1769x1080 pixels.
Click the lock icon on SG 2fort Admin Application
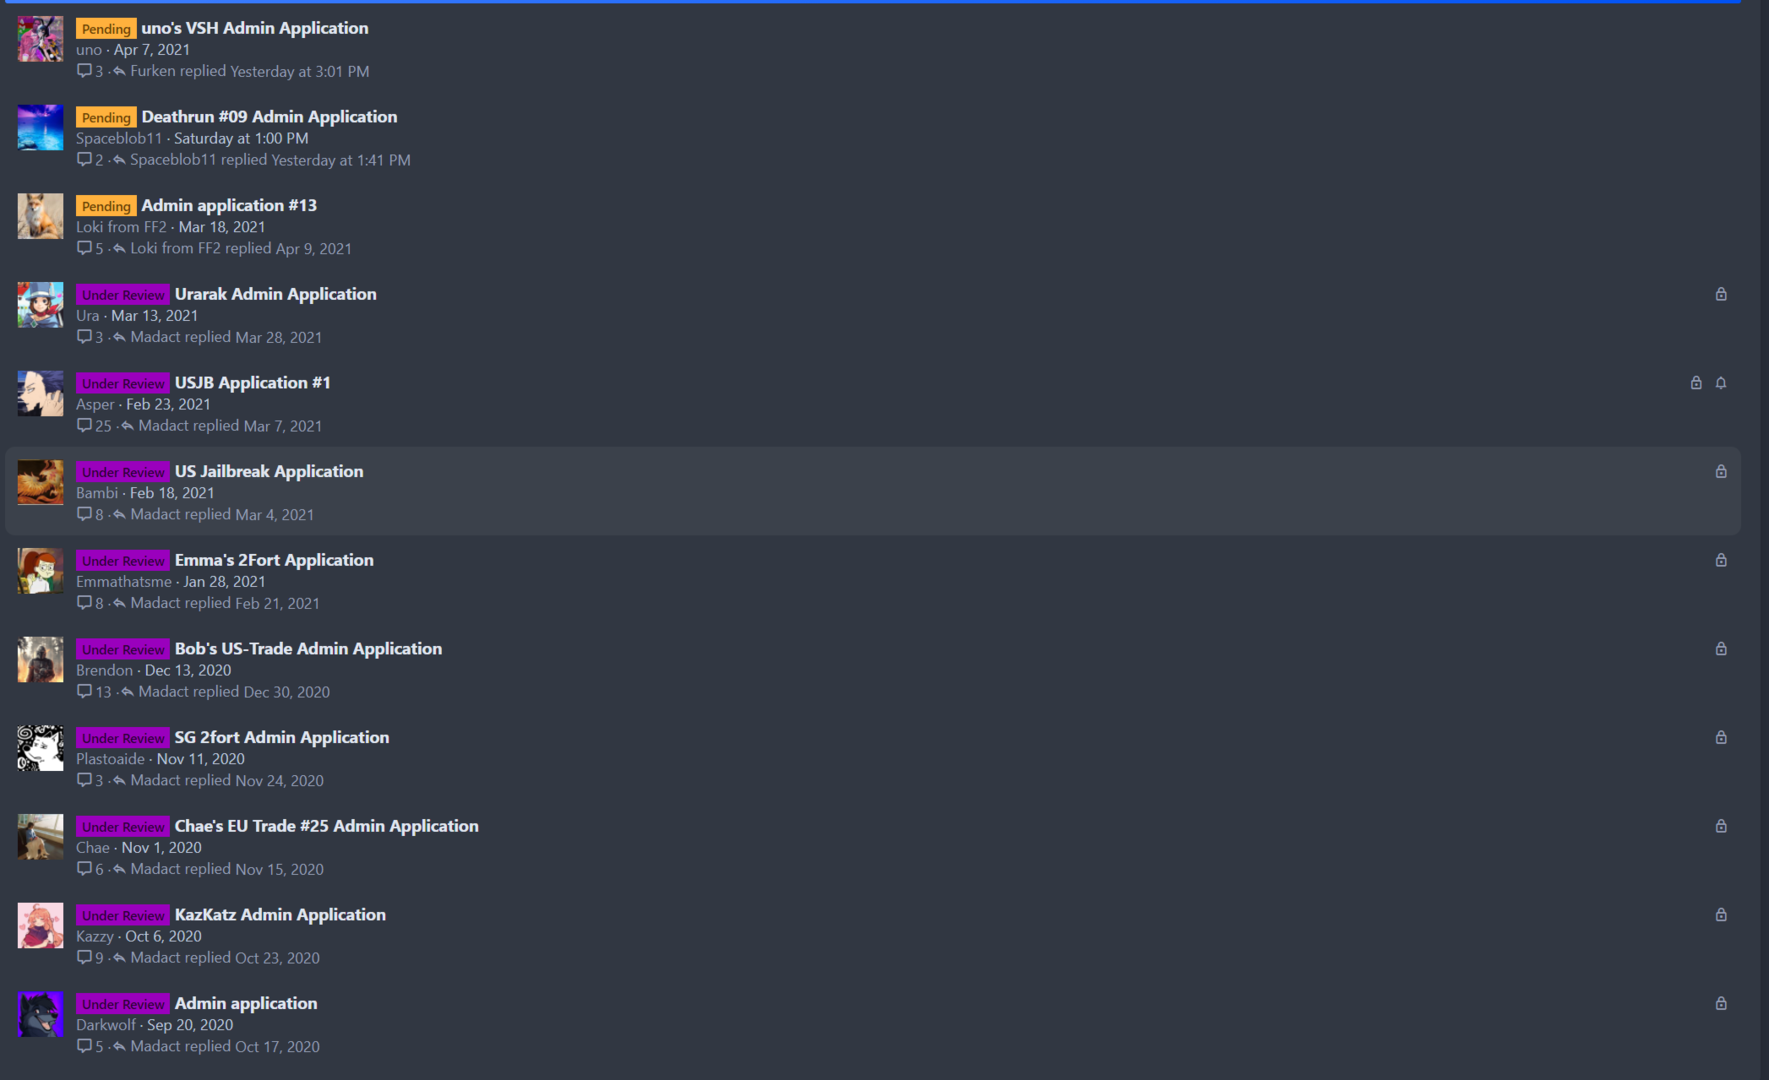pos(1721,738)
